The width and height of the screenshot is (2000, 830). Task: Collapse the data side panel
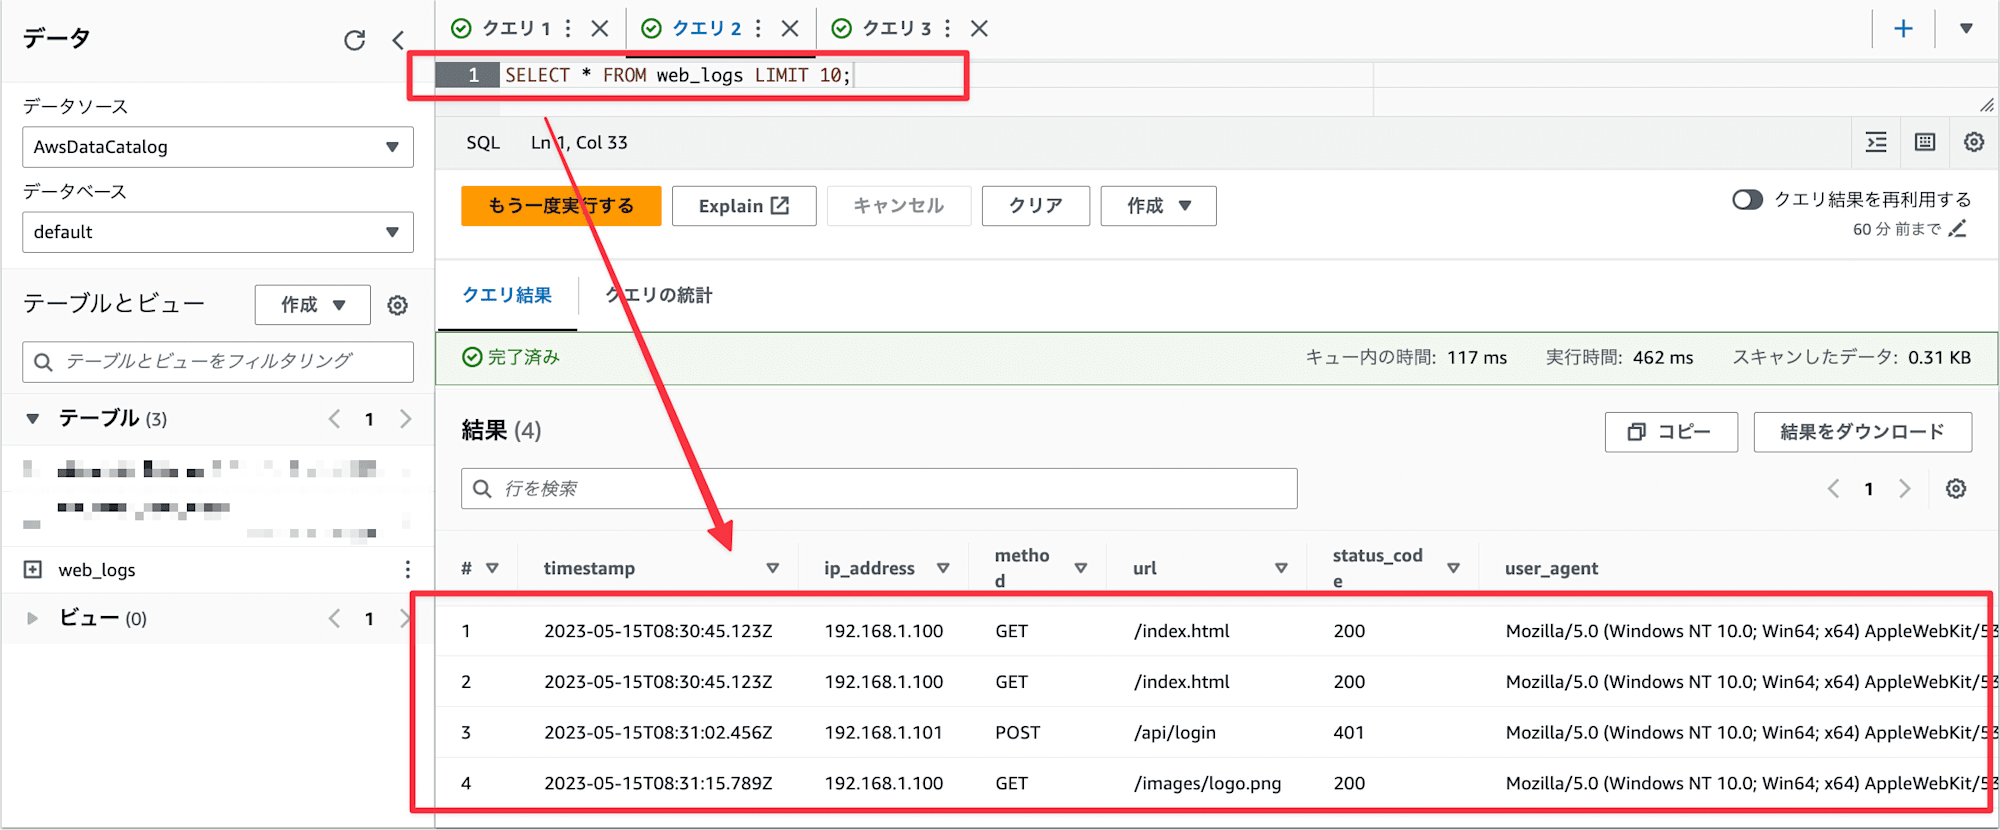point(398,40)
